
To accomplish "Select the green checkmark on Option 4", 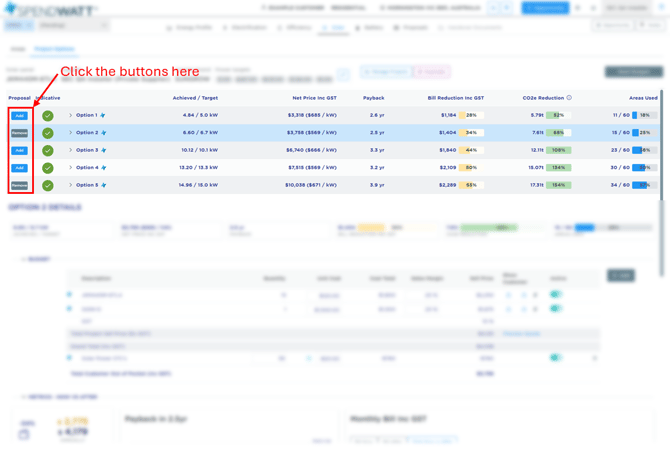I will (47, 168).
